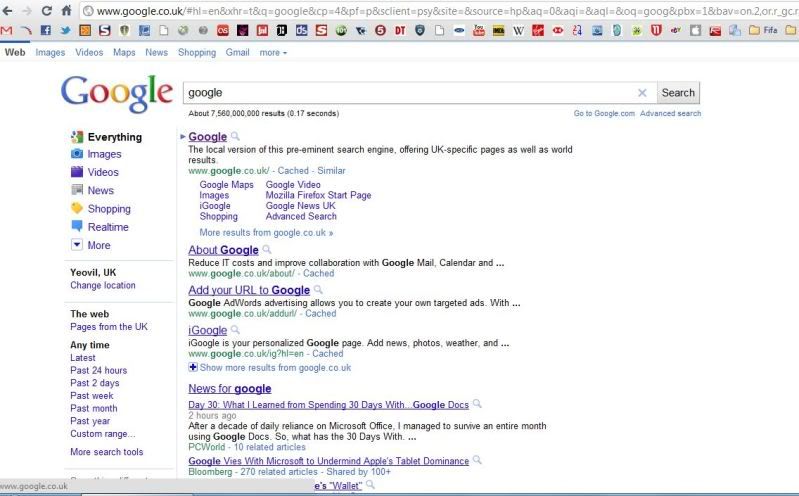Open the IMDb bookmark icon

pyautogui.click(x=498, y=31)
